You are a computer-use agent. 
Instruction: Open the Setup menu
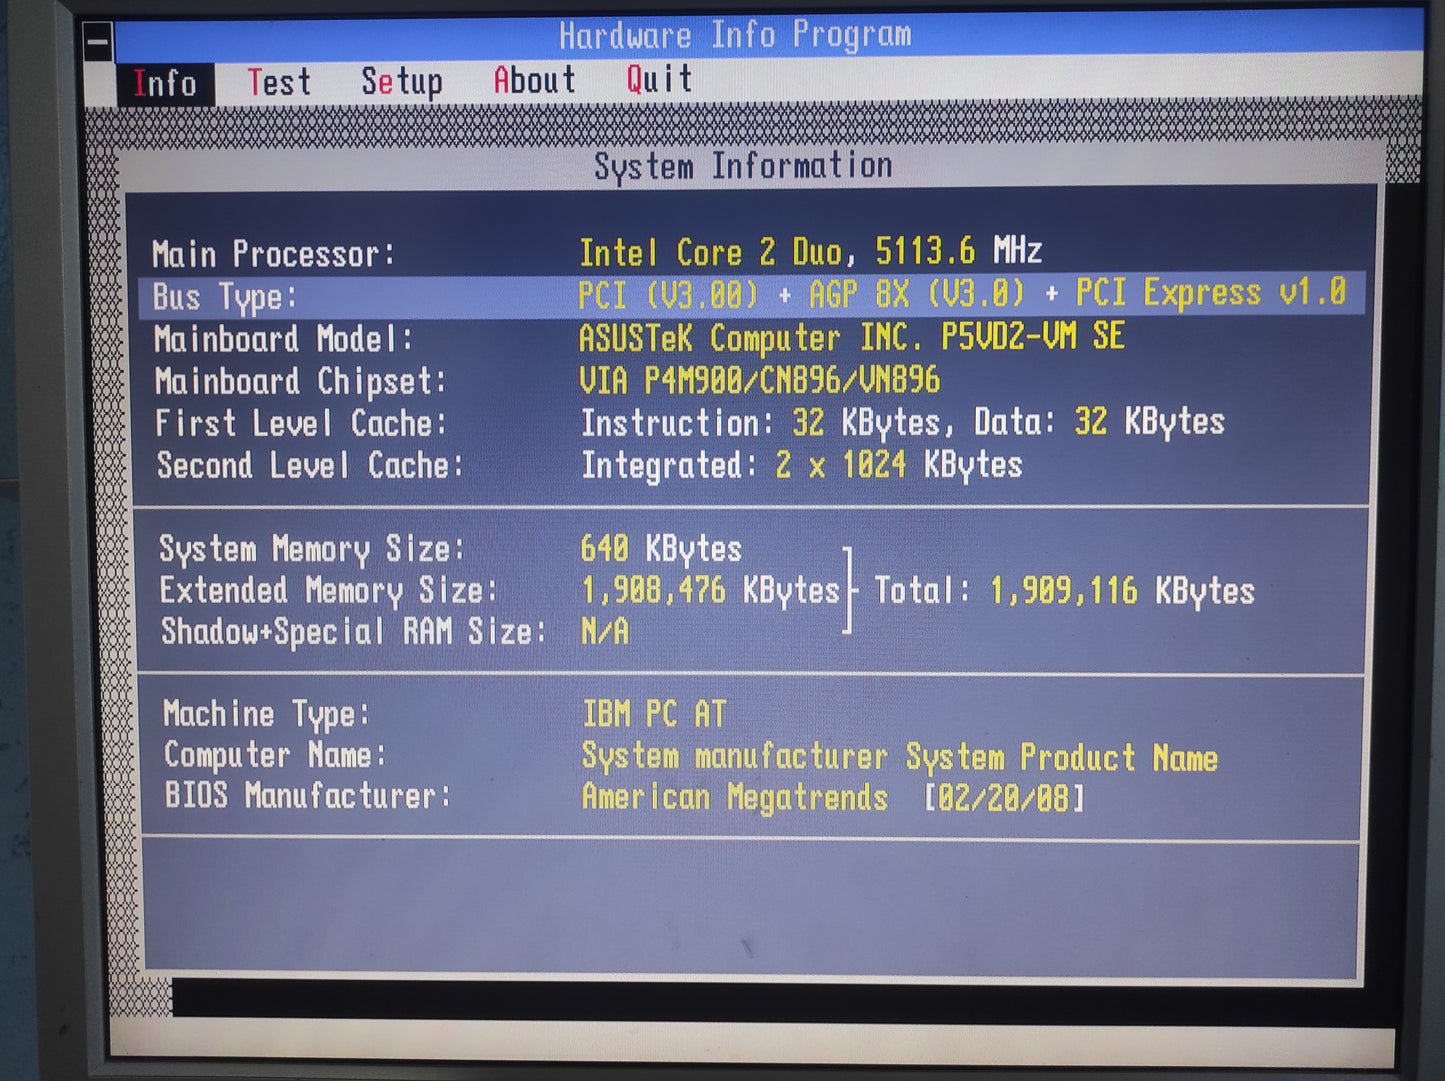coord(401,81)
